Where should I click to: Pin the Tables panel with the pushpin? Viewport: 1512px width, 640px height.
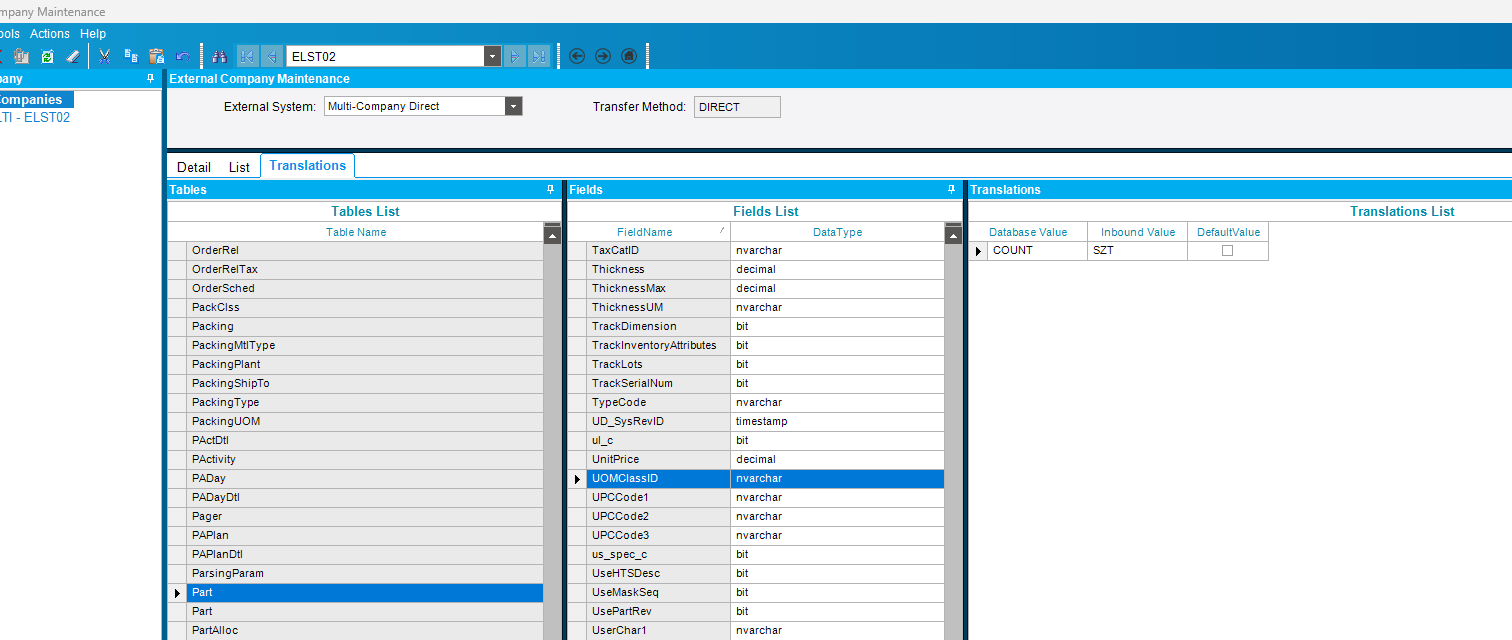click(x=550, y=189)
